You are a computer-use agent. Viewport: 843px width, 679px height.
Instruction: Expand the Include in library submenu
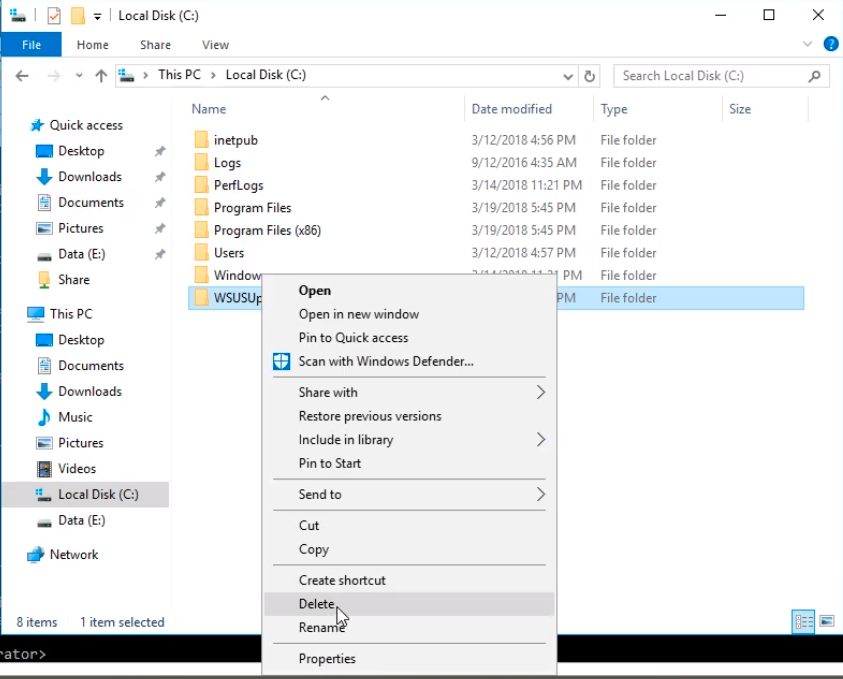pyautogui.click(x=409, y=440)
